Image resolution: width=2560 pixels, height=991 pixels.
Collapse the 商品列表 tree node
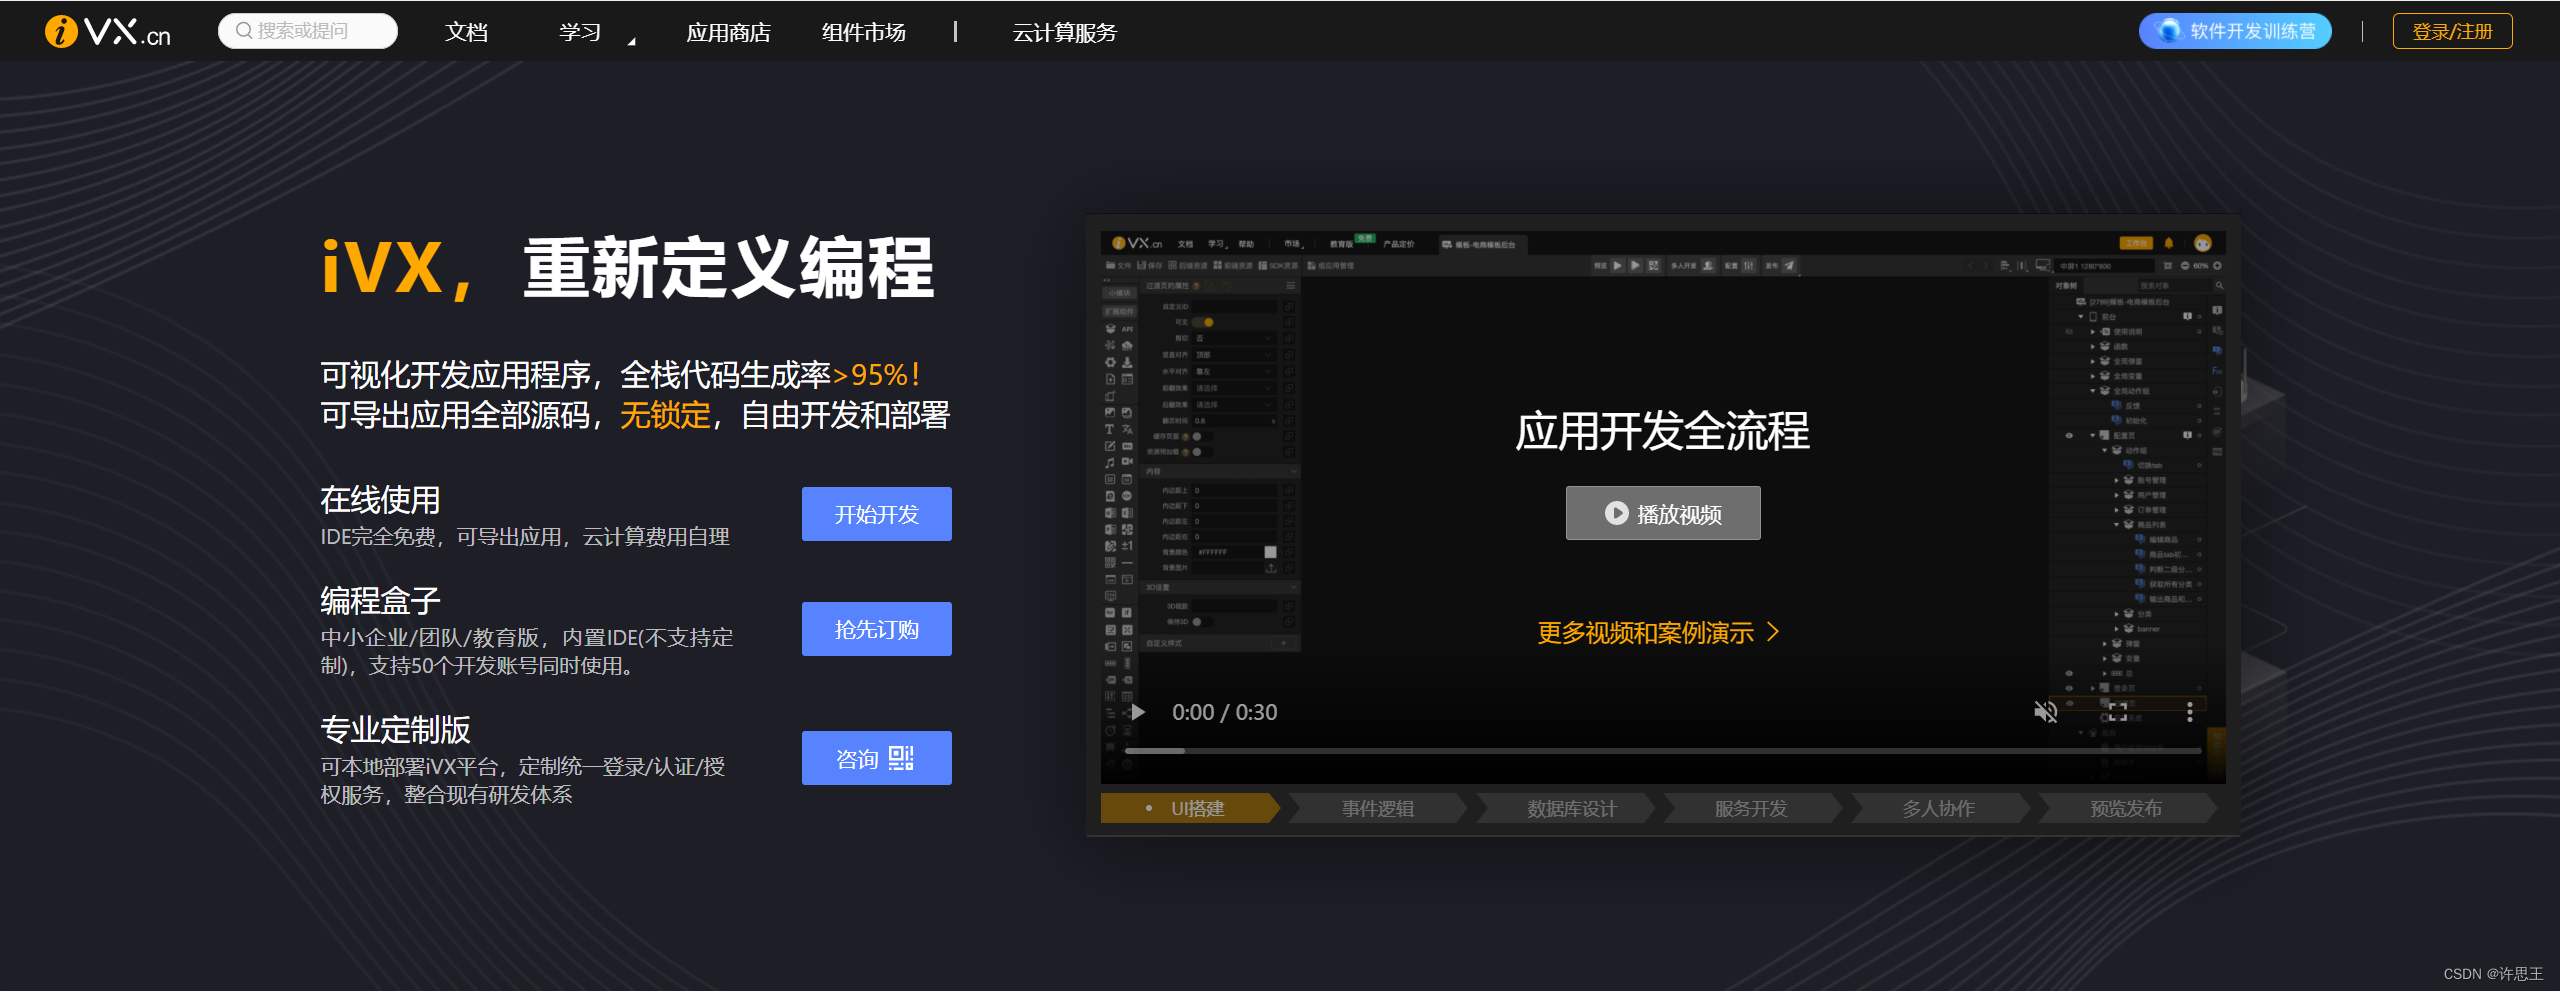pos(2119,523)
